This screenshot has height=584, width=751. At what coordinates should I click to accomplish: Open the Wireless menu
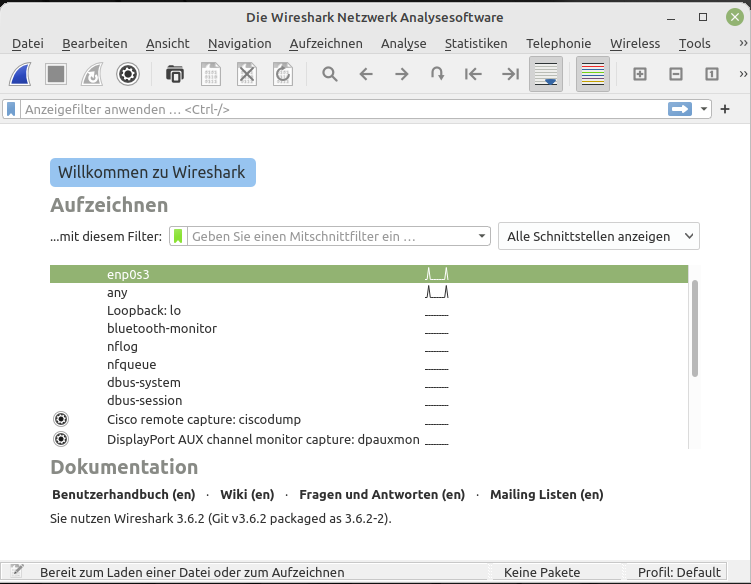[635, 44]
